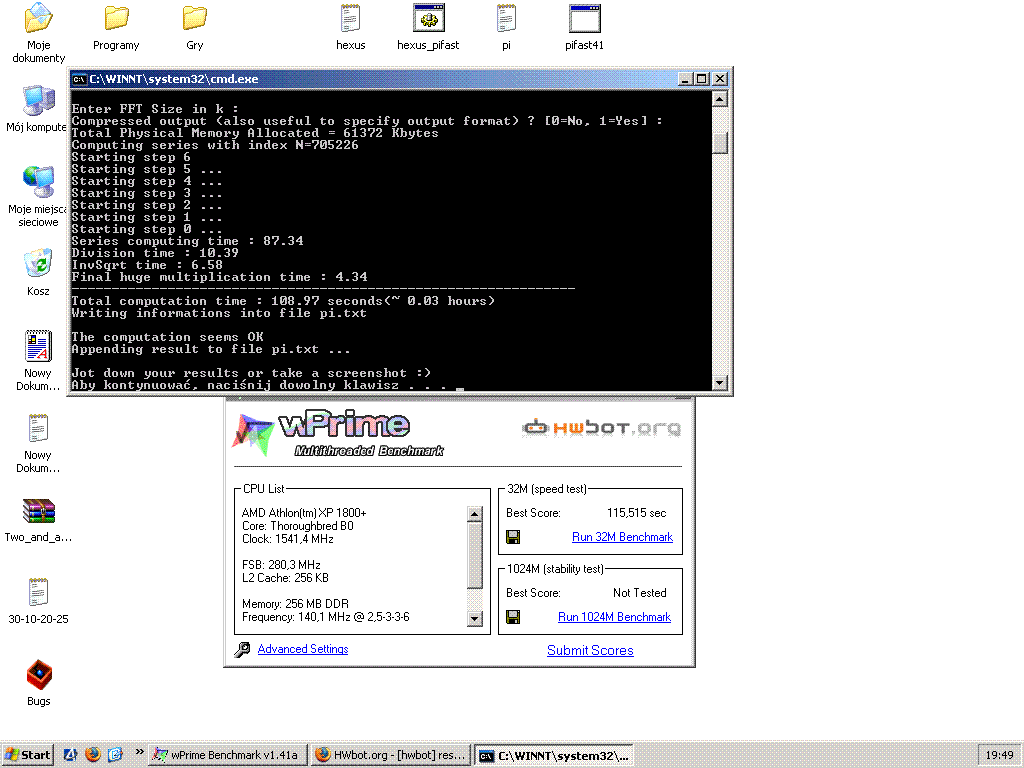Click first quick launch icon next to Start
This screenshot has width=1024, height=768.
[x=71, y=755]
